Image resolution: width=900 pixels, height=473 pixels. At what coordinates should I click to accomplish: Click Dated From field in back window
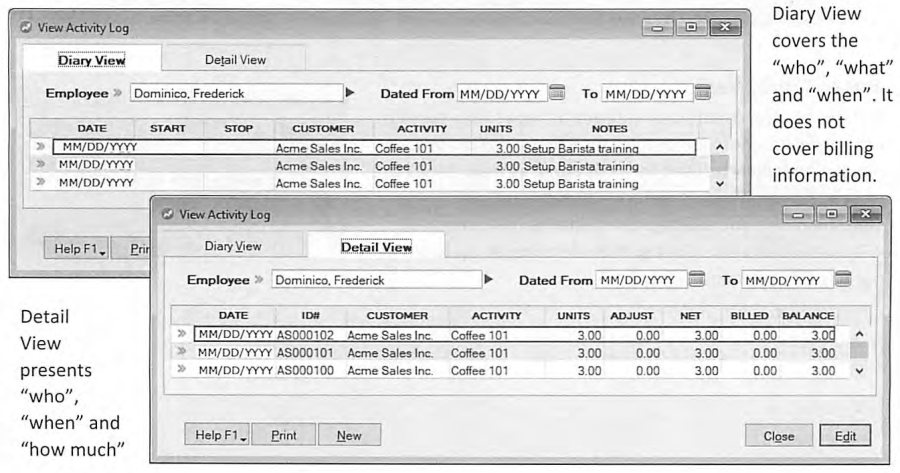point(502,93)
